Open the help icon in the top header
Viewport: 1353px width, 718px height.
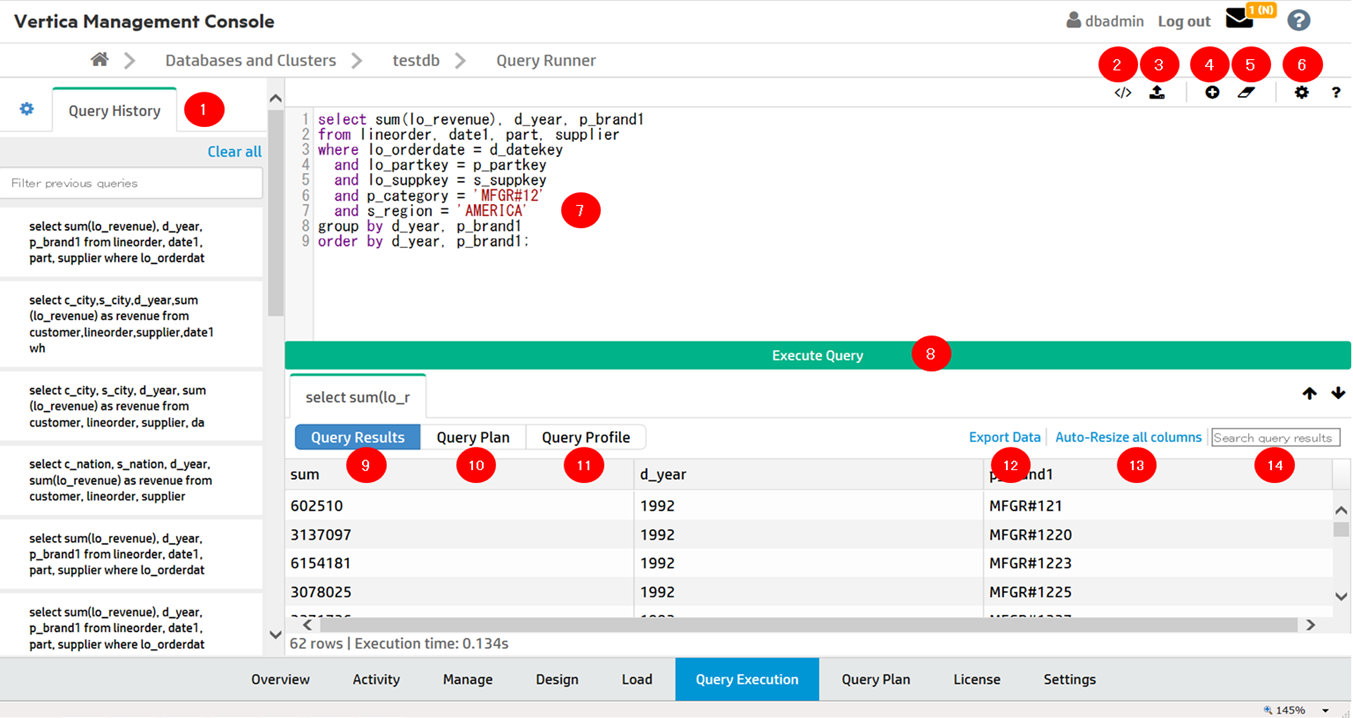click(x=1298, y=20)
